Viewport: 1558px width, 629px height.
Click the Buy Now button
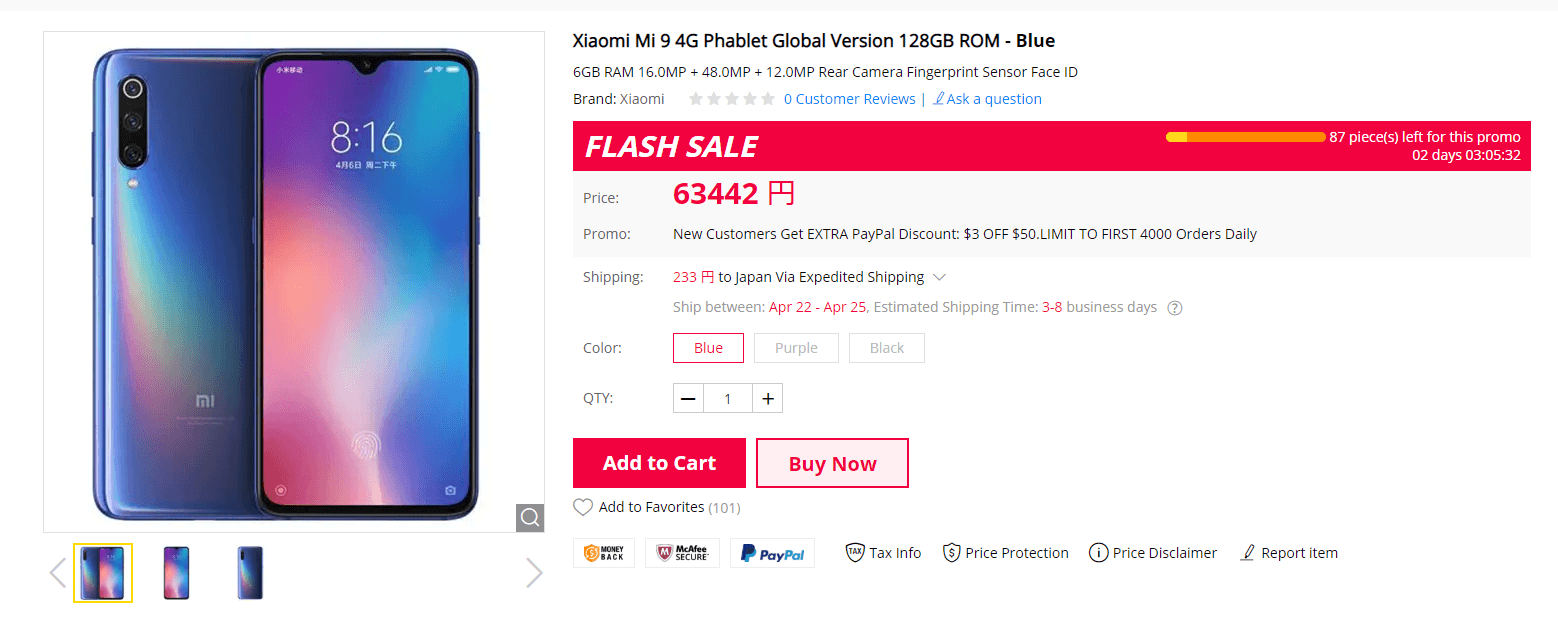(832, 463)
